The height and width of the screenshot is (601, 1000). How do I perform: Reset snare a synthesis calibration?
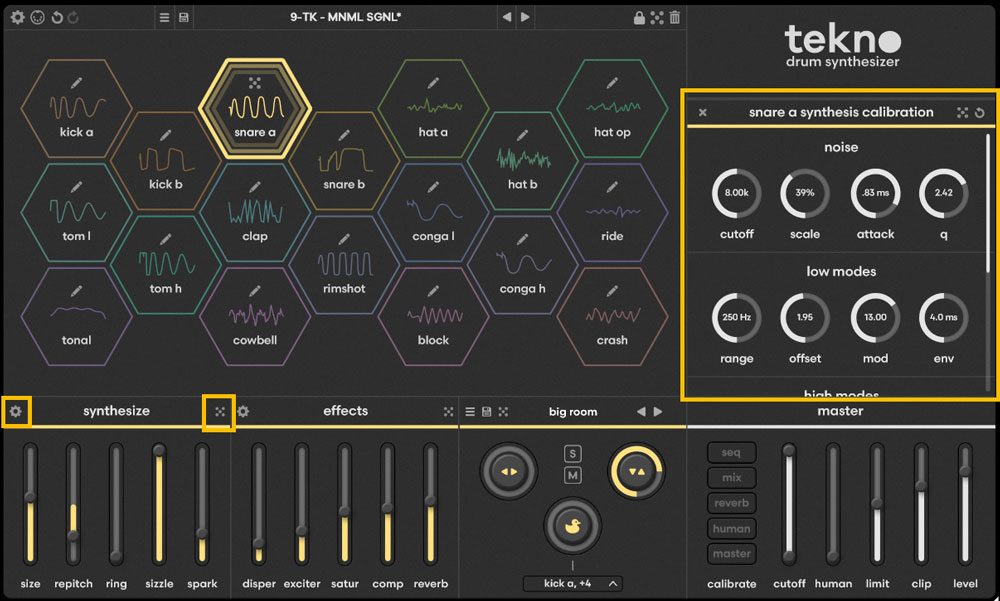pos(979,113)
